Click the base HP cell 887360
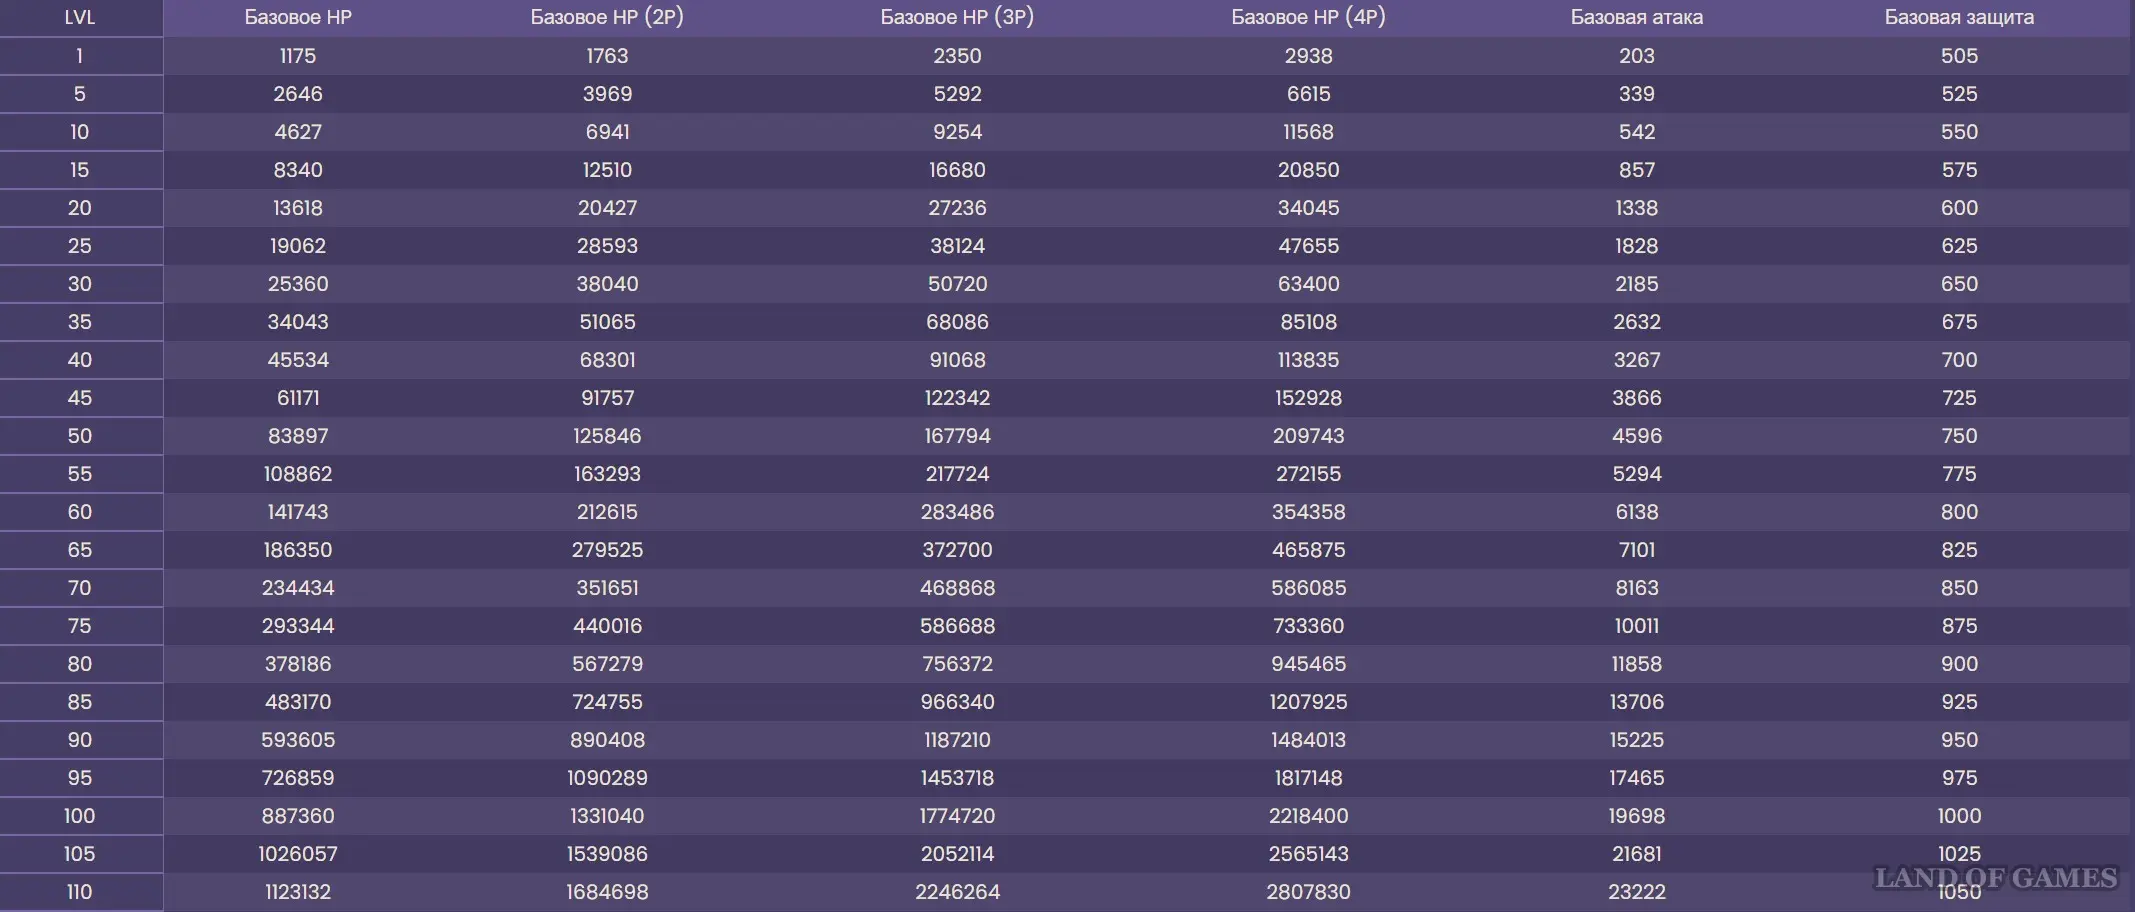Screen dimensions: 2135x912 point(298,816)
